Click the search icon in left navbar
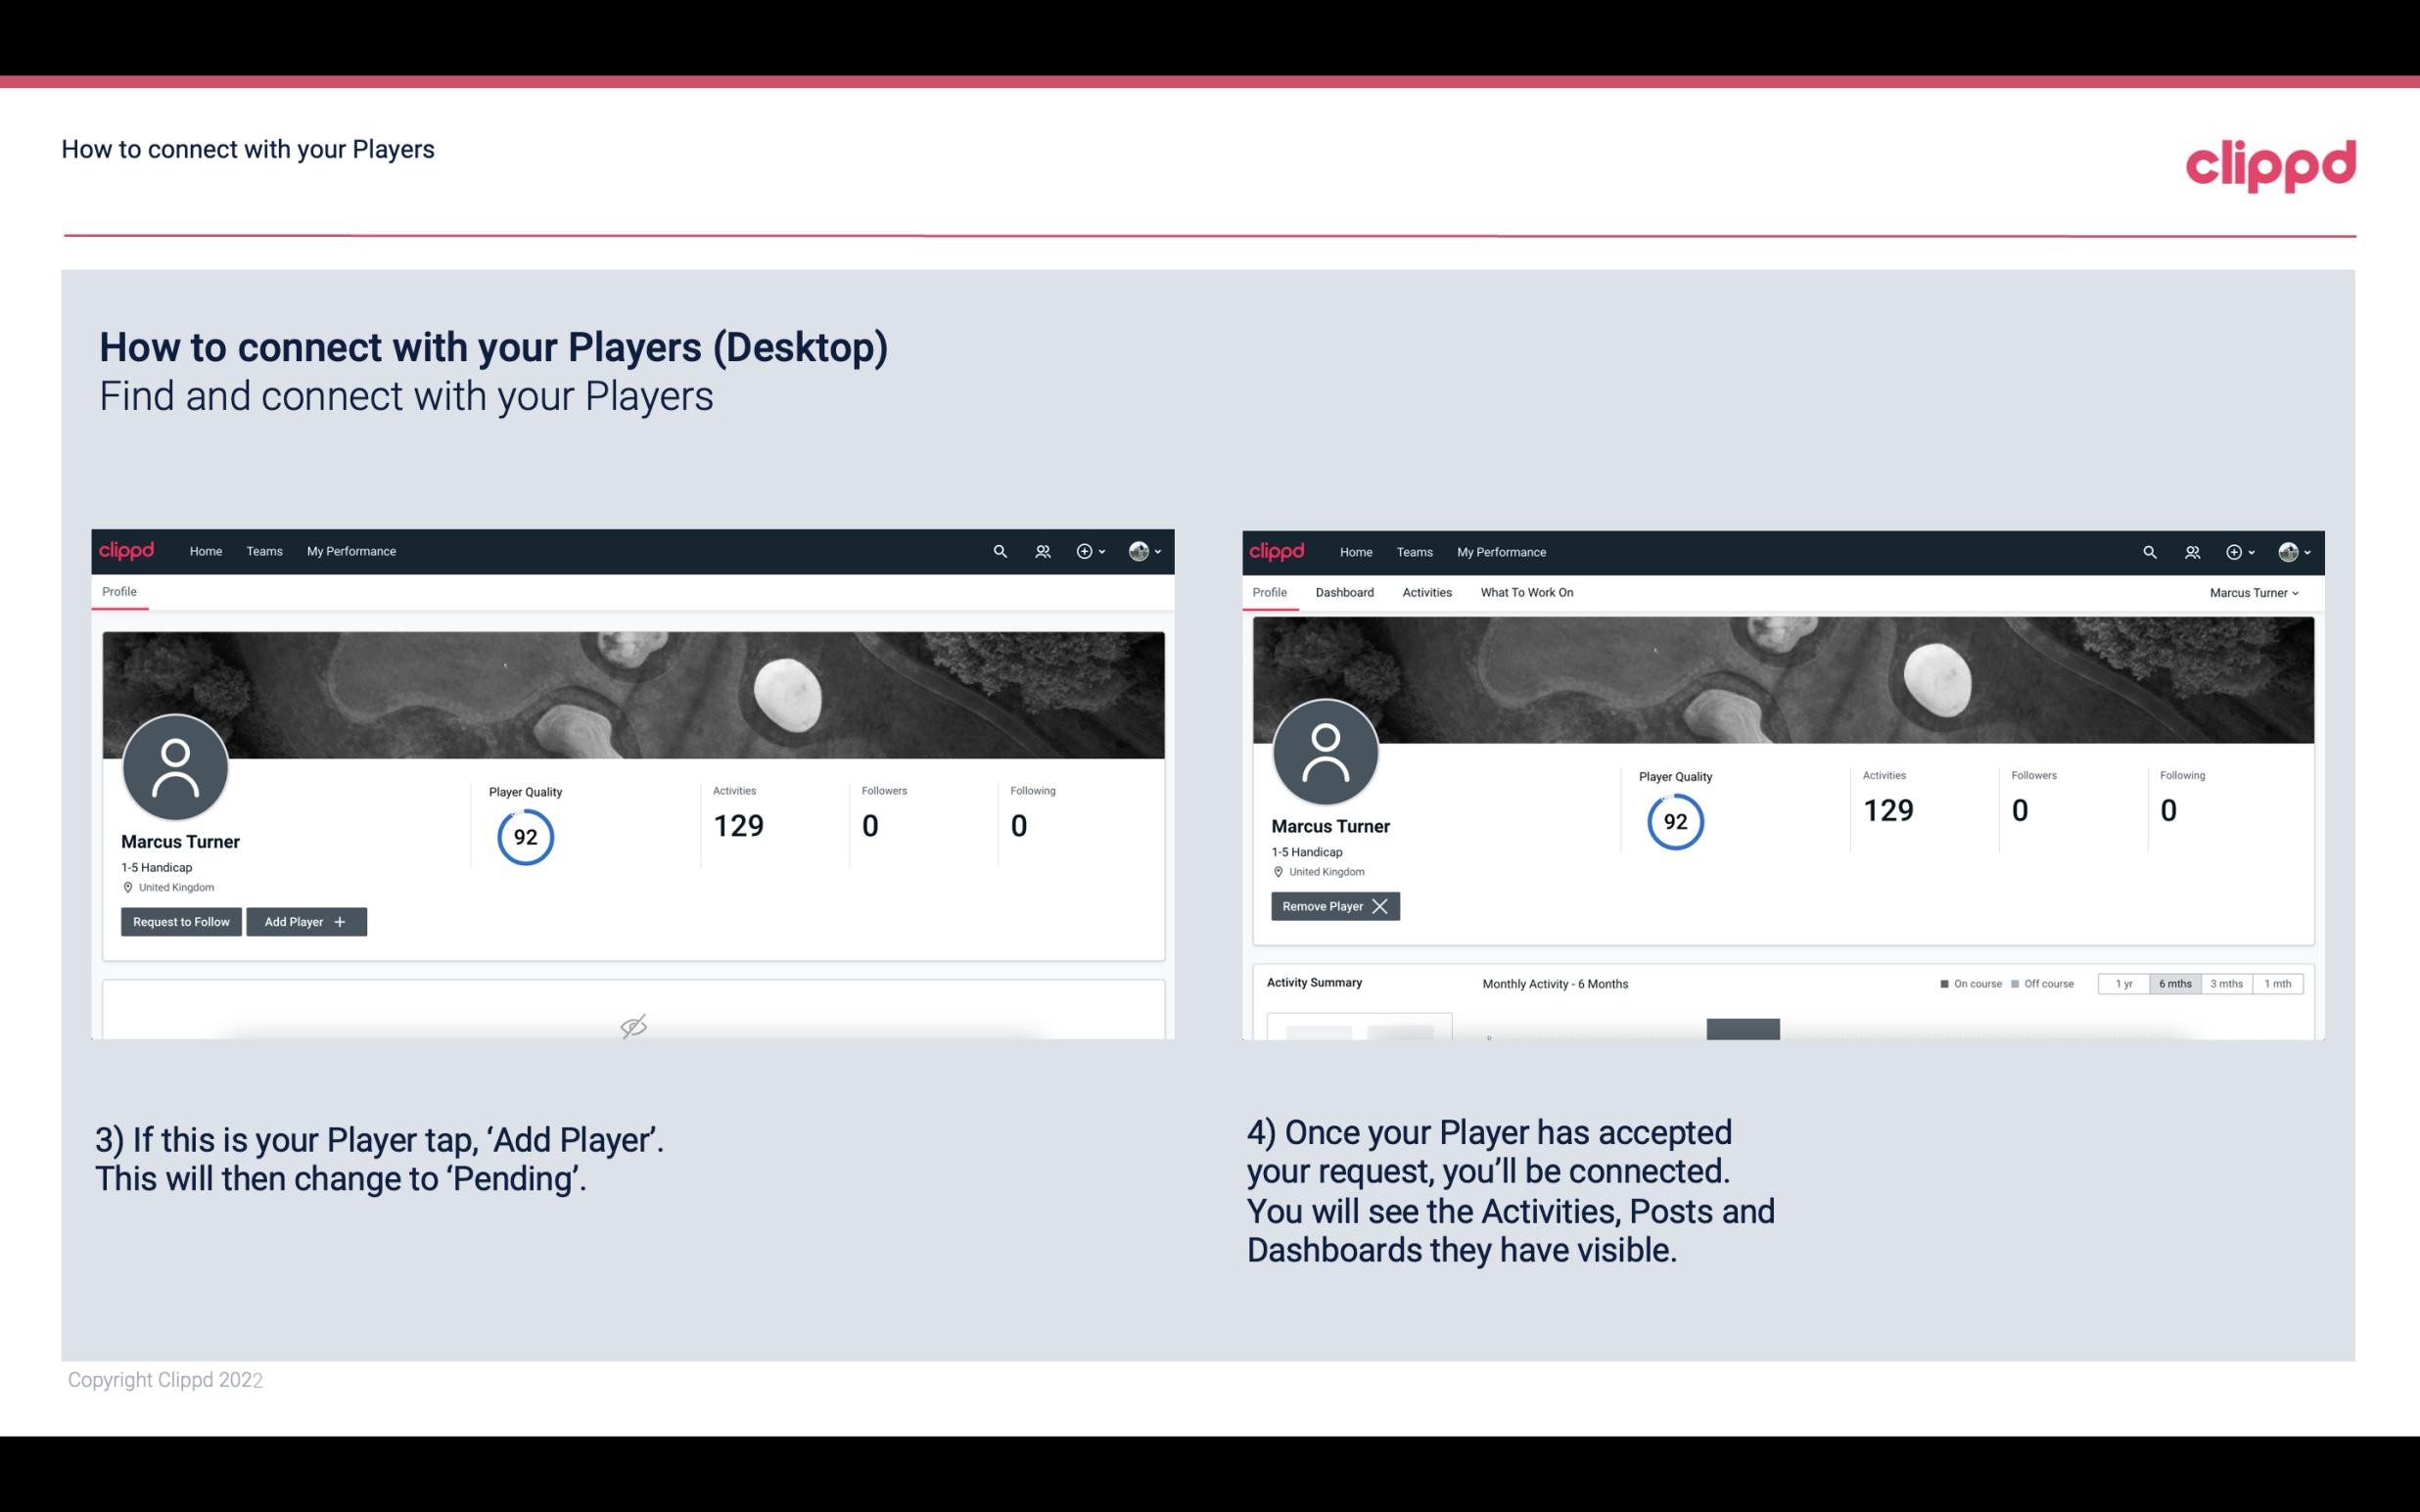 click(x=999, y=550)
